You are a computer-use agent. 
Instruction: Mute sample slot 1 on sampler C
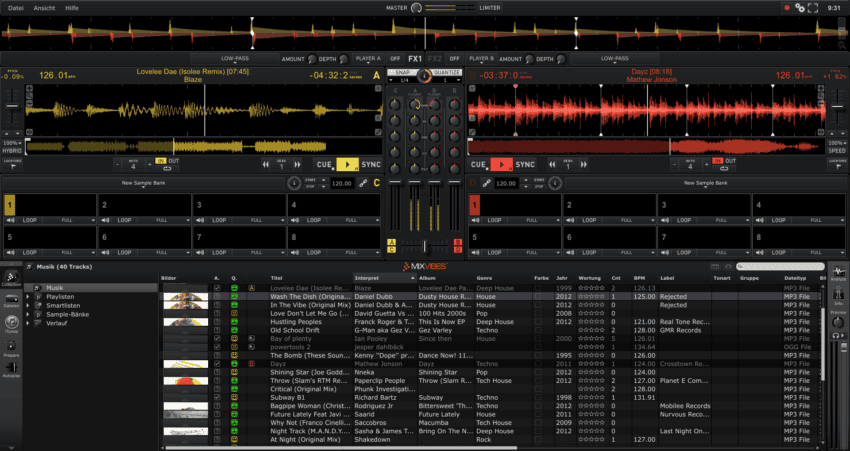coord(10,221)
